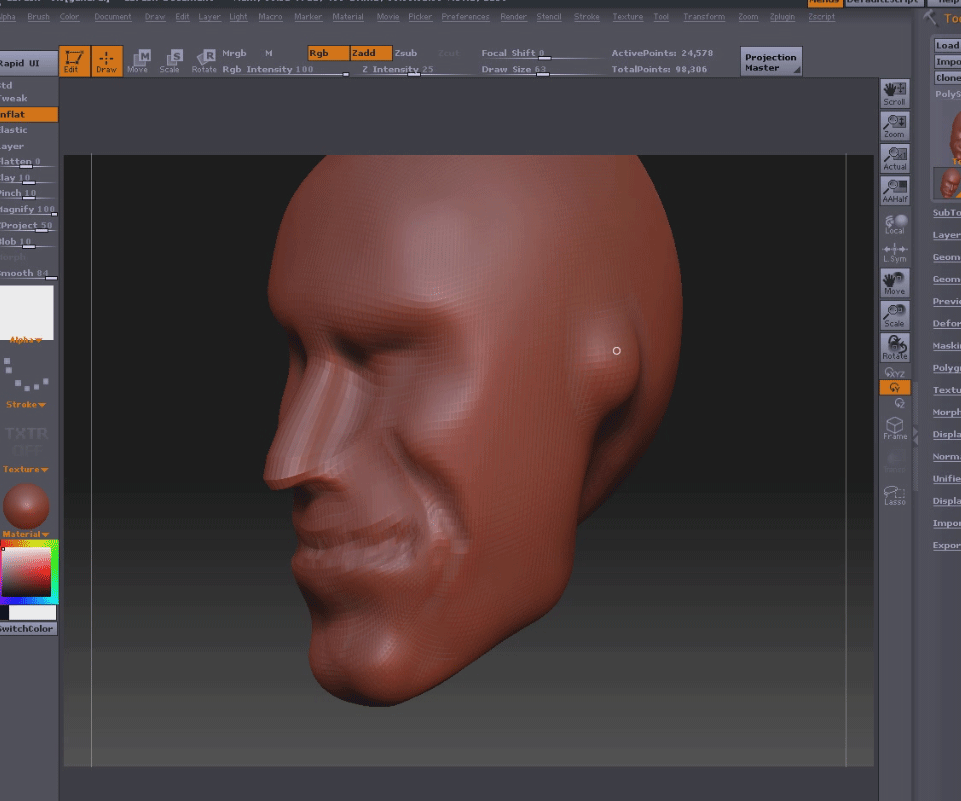Activate the Lasso selection icon
961x801 pixels.
pos(894,495)
